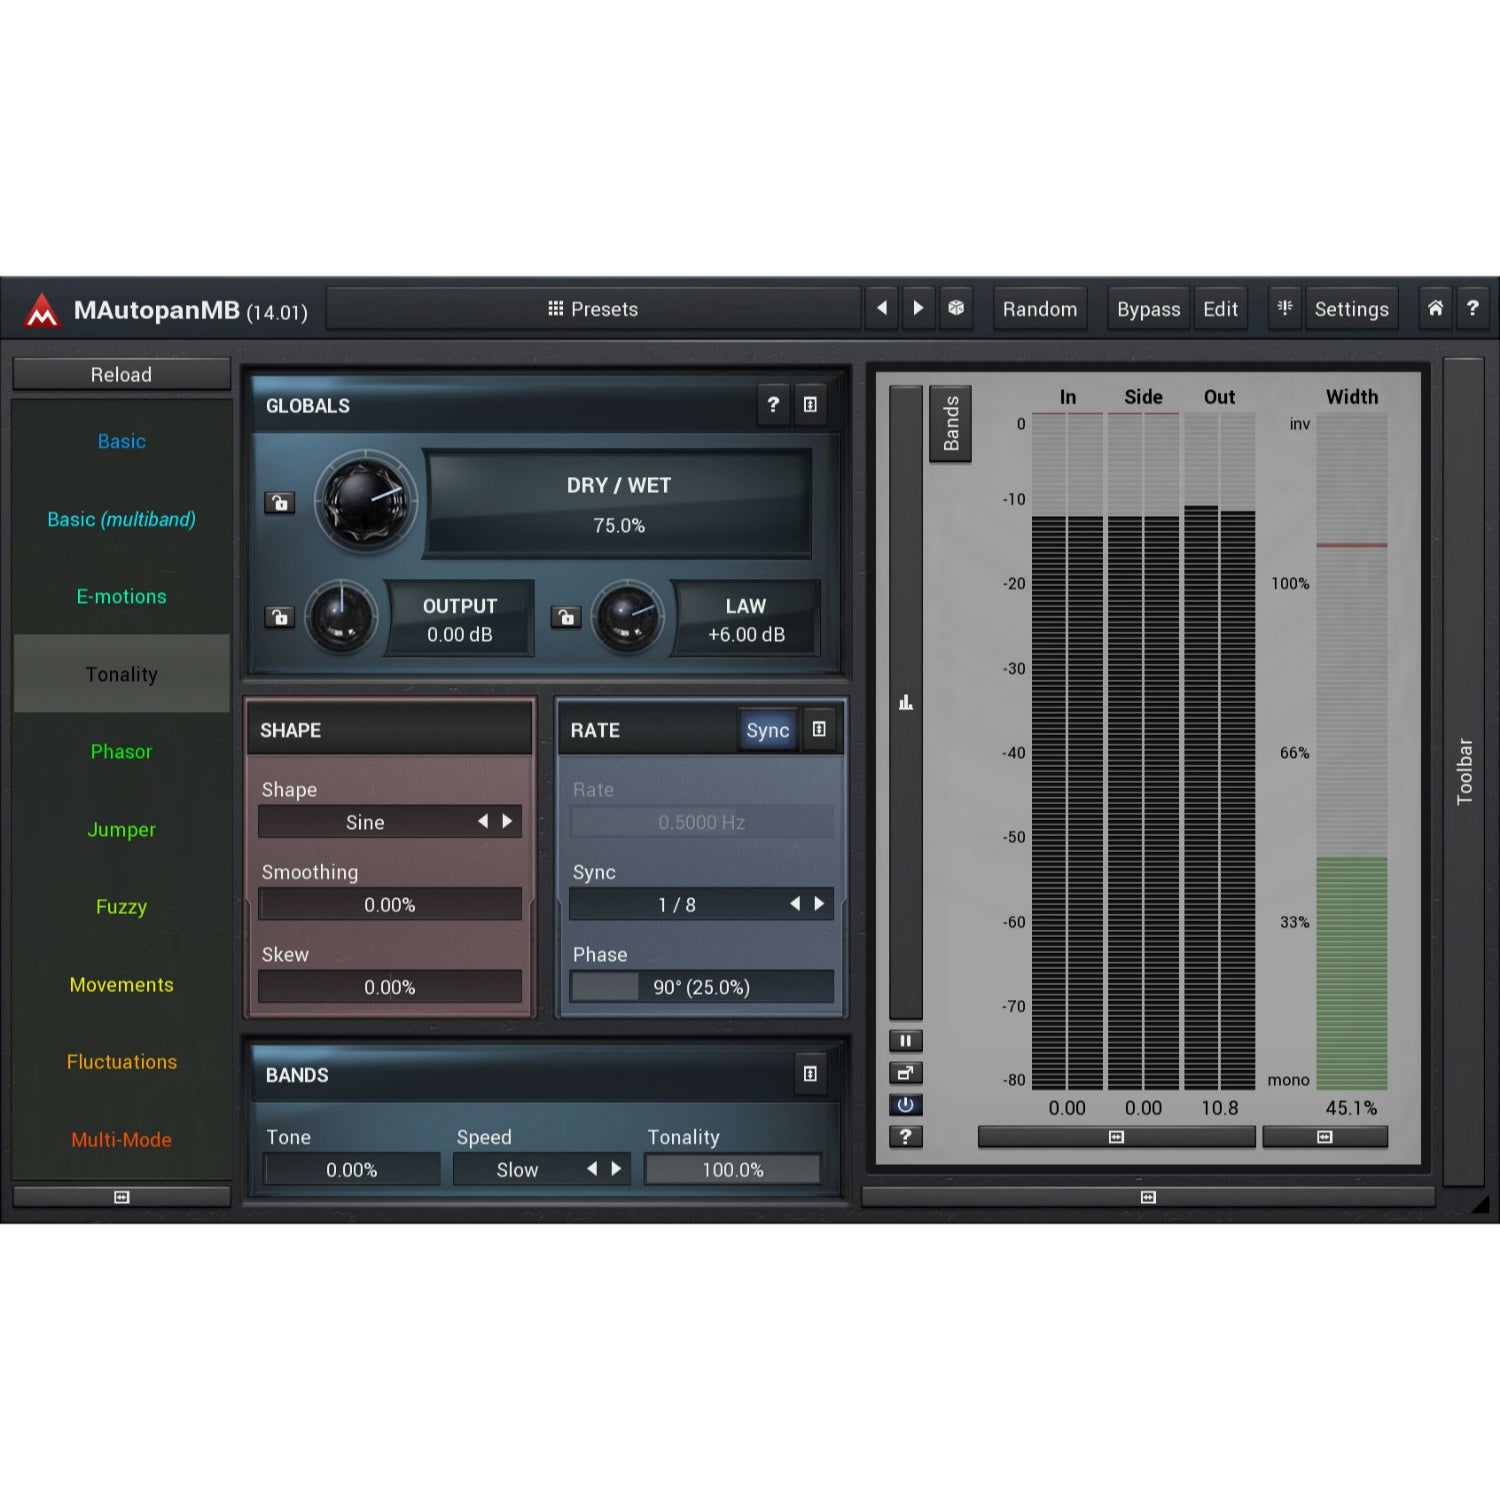Toggle the Output lock icon
This screenshot has height=1500, width=1500.
tap(280, 617)
